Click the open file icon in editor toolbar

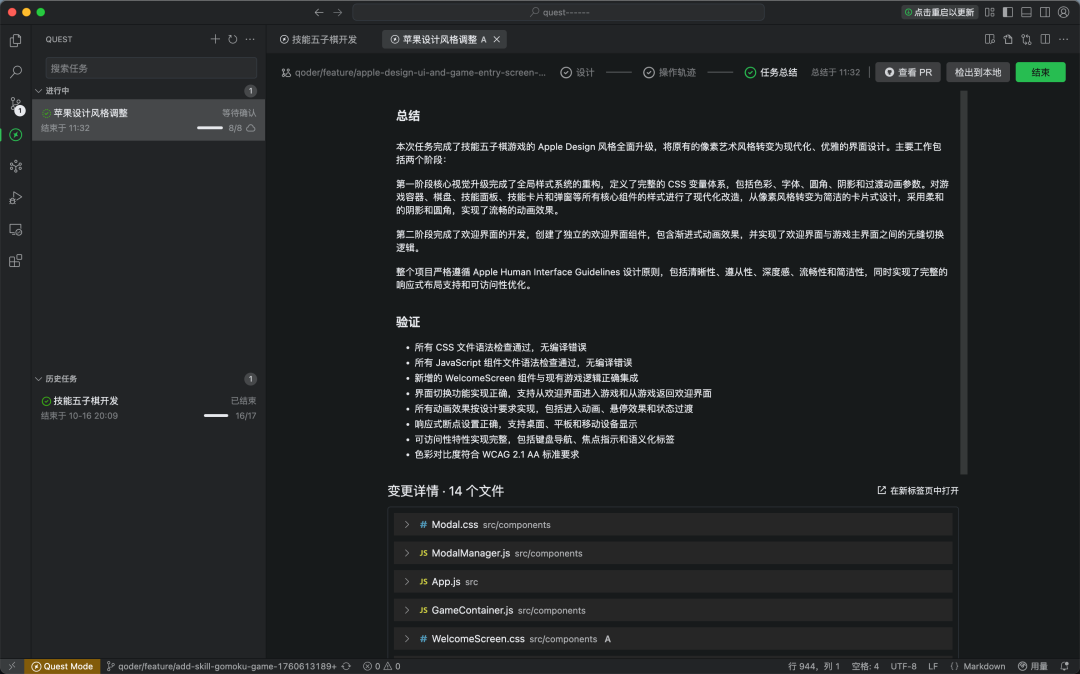coord(1008,39)
